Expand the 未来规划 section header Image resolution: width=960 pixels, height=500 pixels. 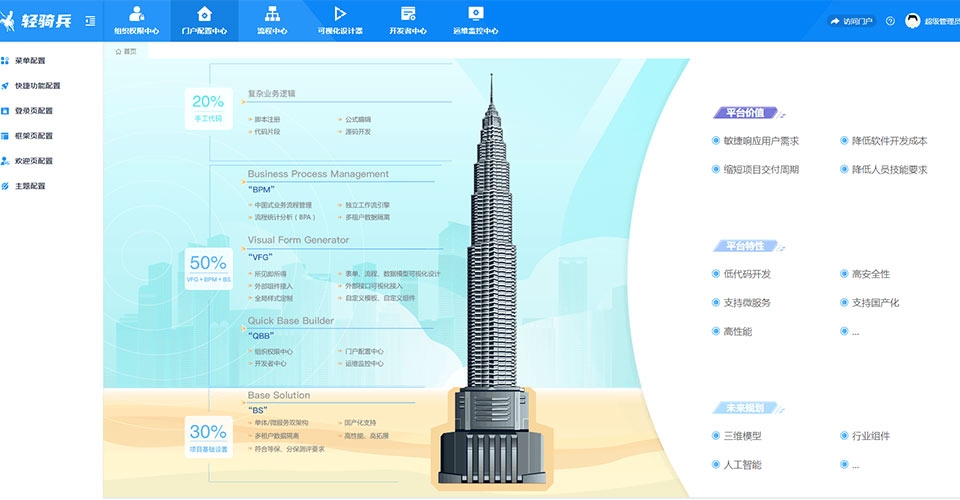coord(745,408)
